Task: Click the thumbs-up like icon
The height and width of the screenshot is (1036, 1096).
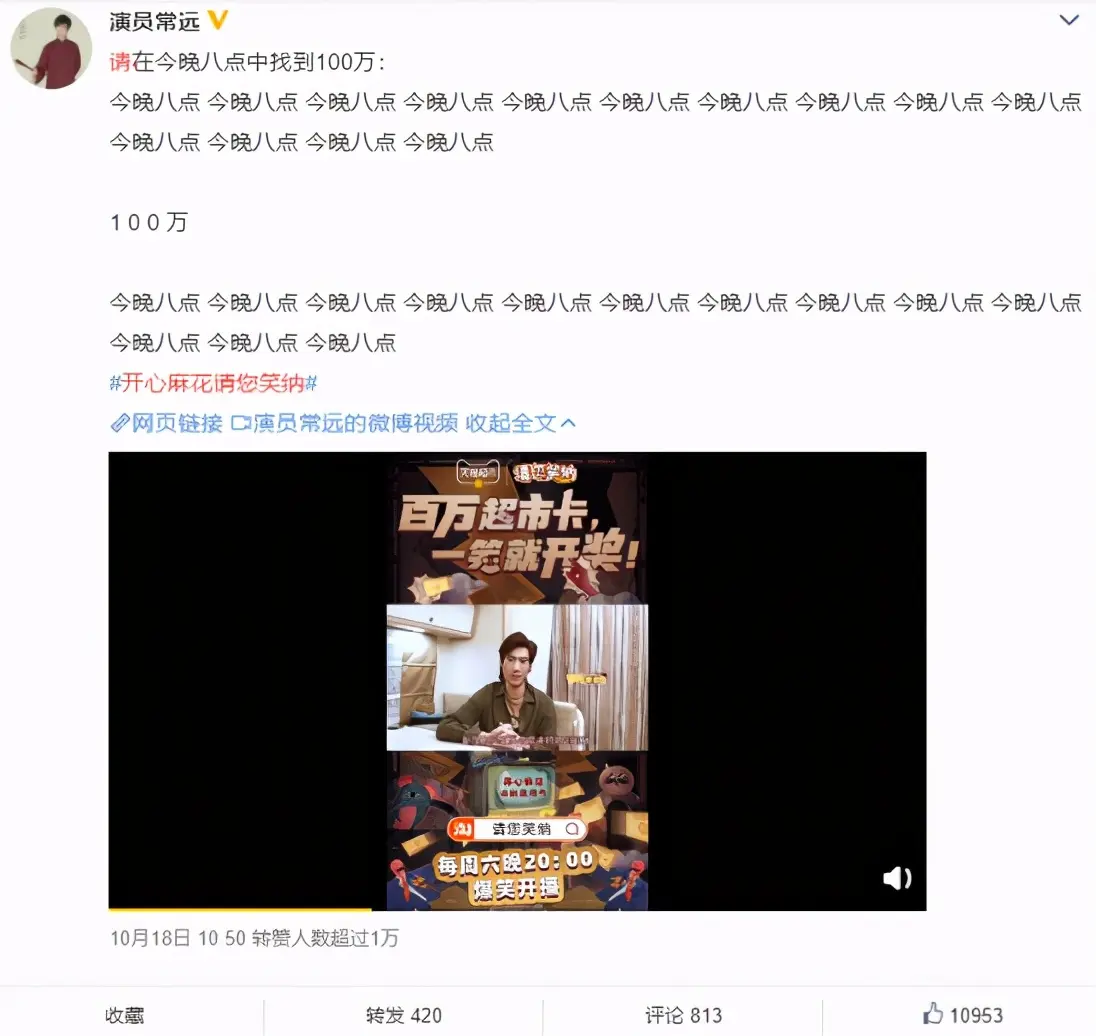Action: 933,1013
